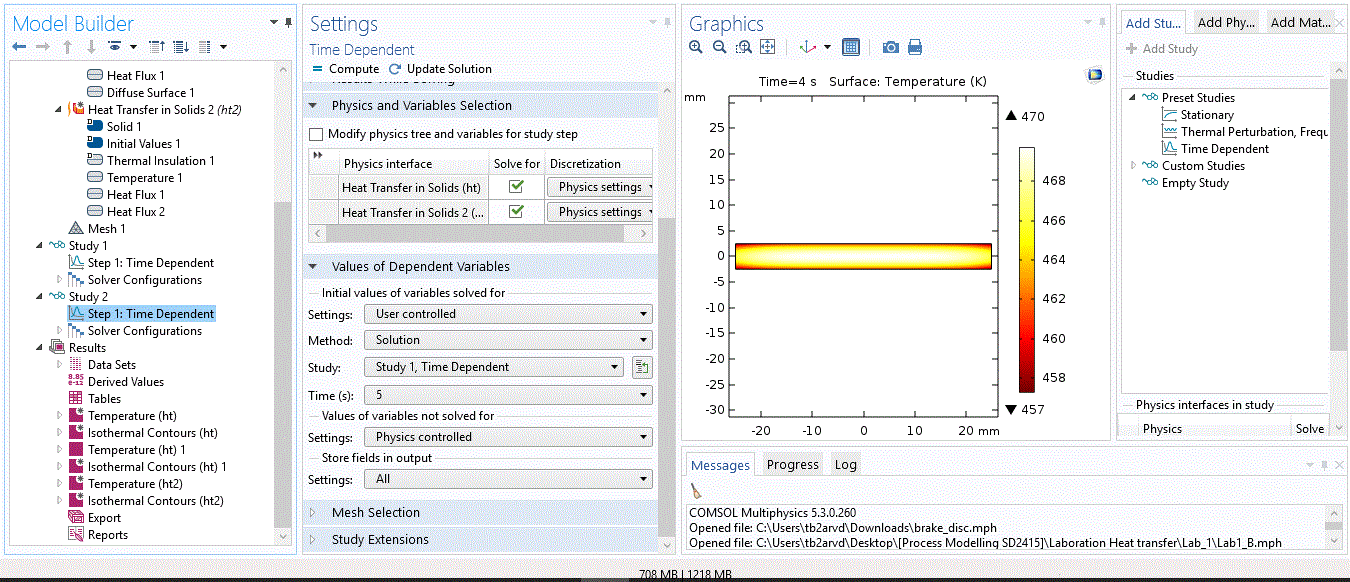Viewport: 1350px width, 582px height.
Task: Enable Modify physics tree and variables checkbox
Action: coord(317,134)
